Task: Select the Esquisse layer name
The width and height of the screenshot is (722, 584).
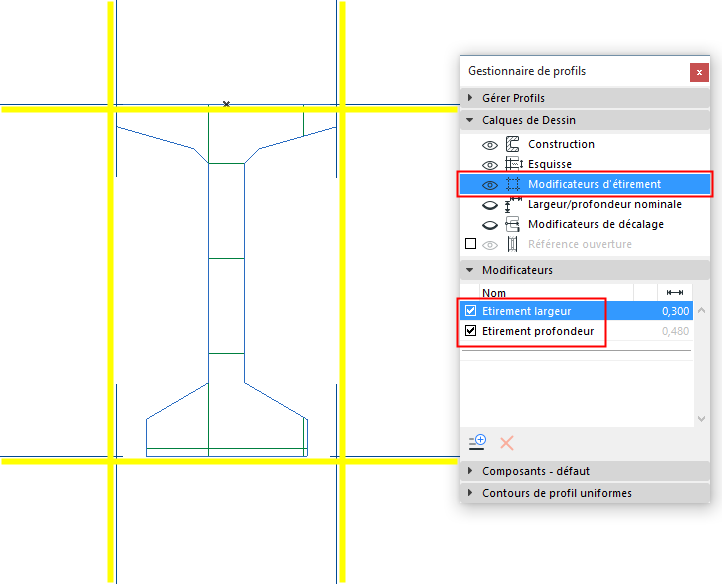Action: click(550, 164)
